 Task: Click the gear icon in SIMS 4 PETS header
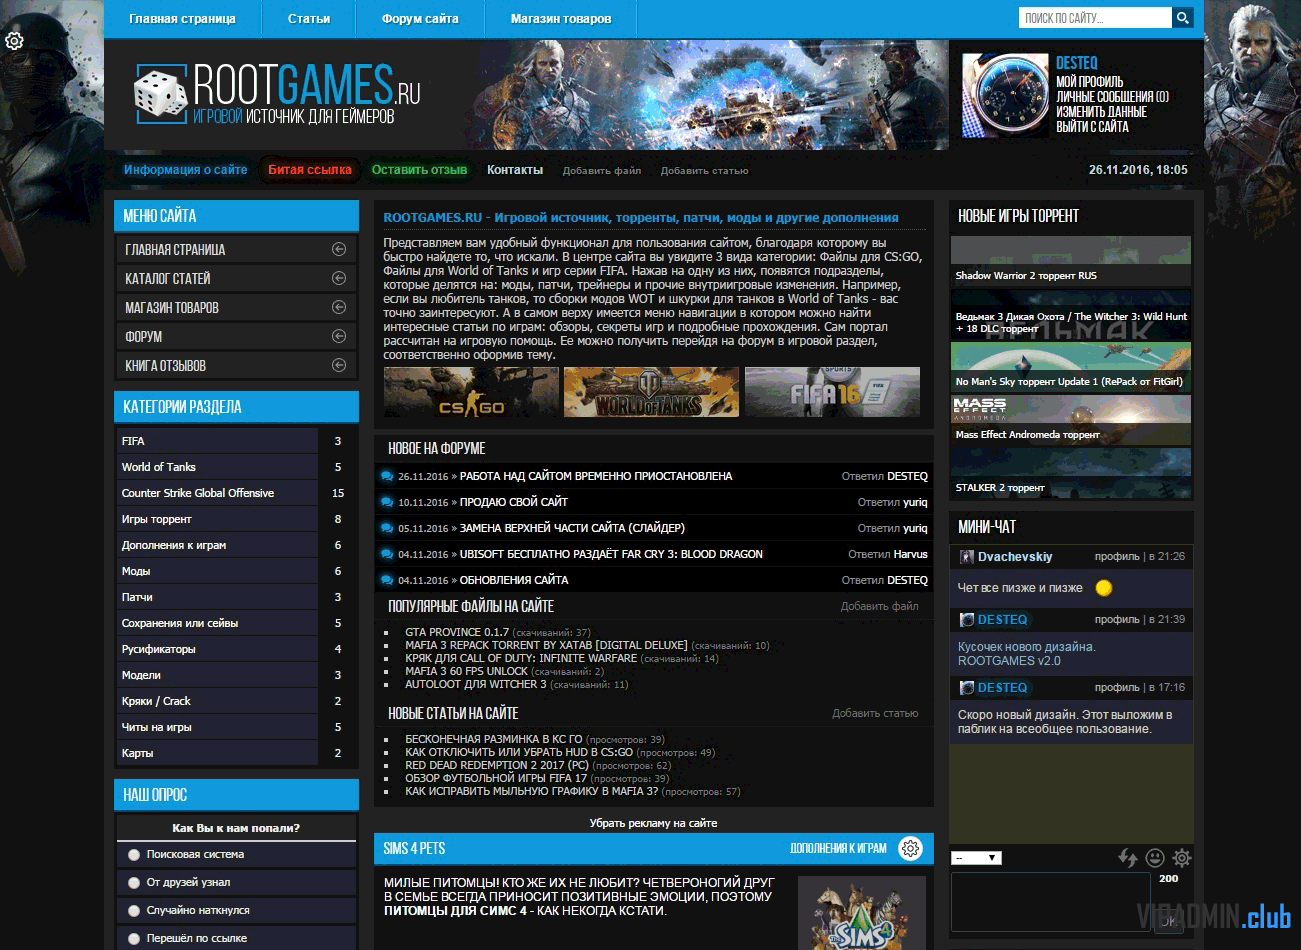[910, 848]
